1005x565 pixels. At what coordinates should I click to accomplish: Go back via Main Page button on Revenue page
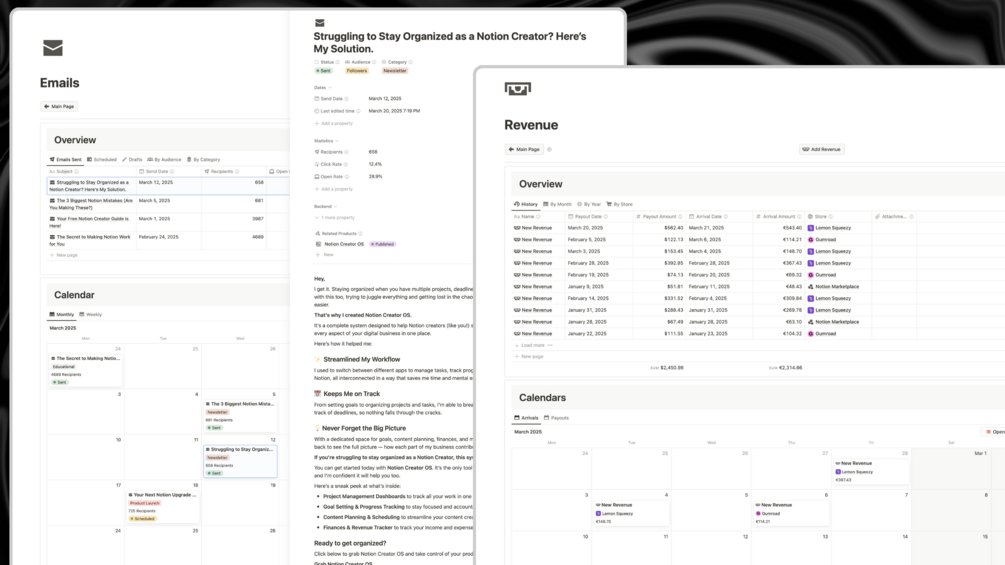tap(524, 149)
